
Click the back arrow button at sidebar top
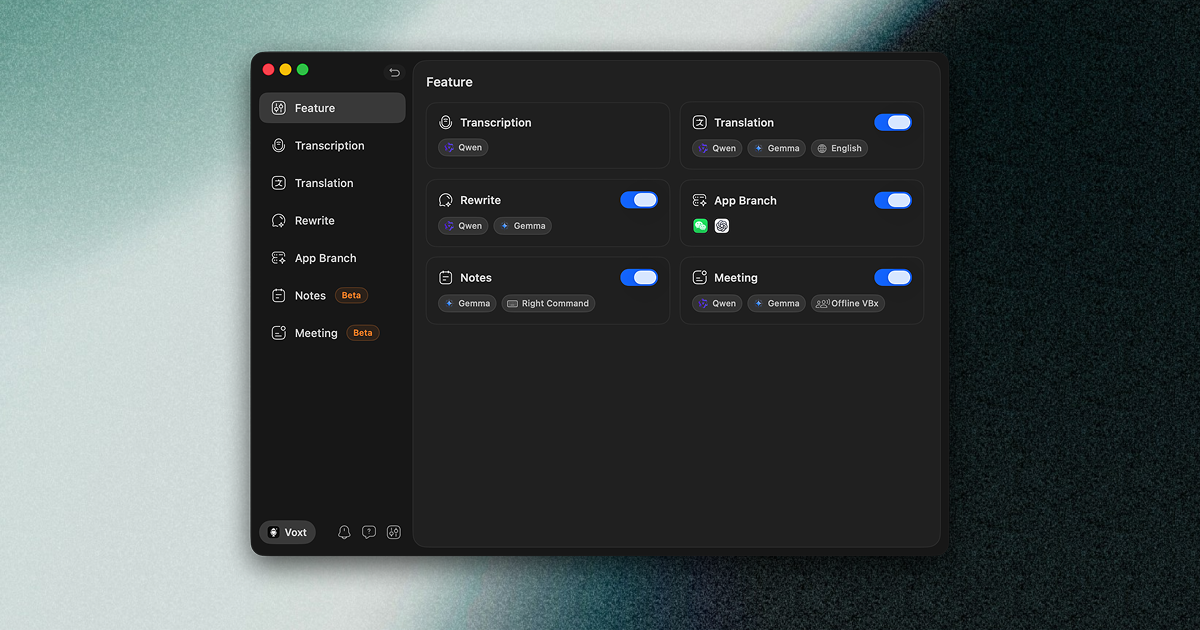[394, 72]
